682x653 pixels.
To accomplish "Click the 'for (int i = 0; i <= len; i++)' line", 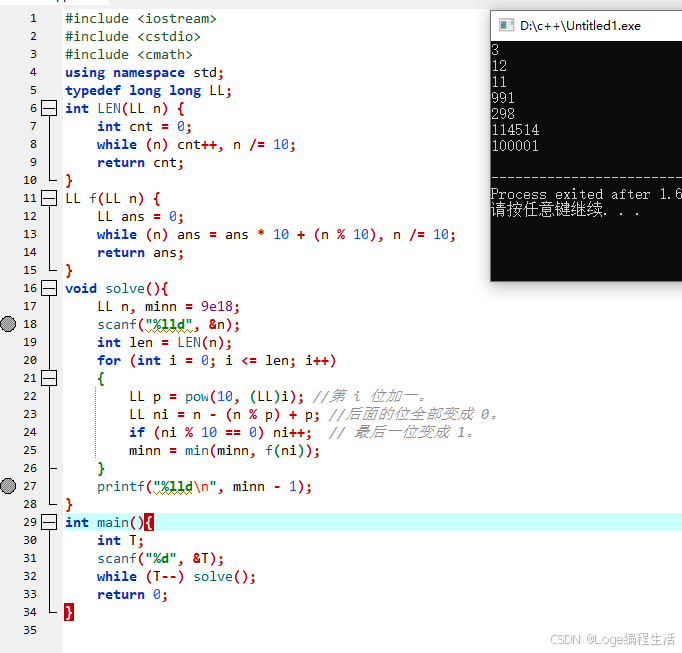I will pyautogui.click(x=217, y=360).
